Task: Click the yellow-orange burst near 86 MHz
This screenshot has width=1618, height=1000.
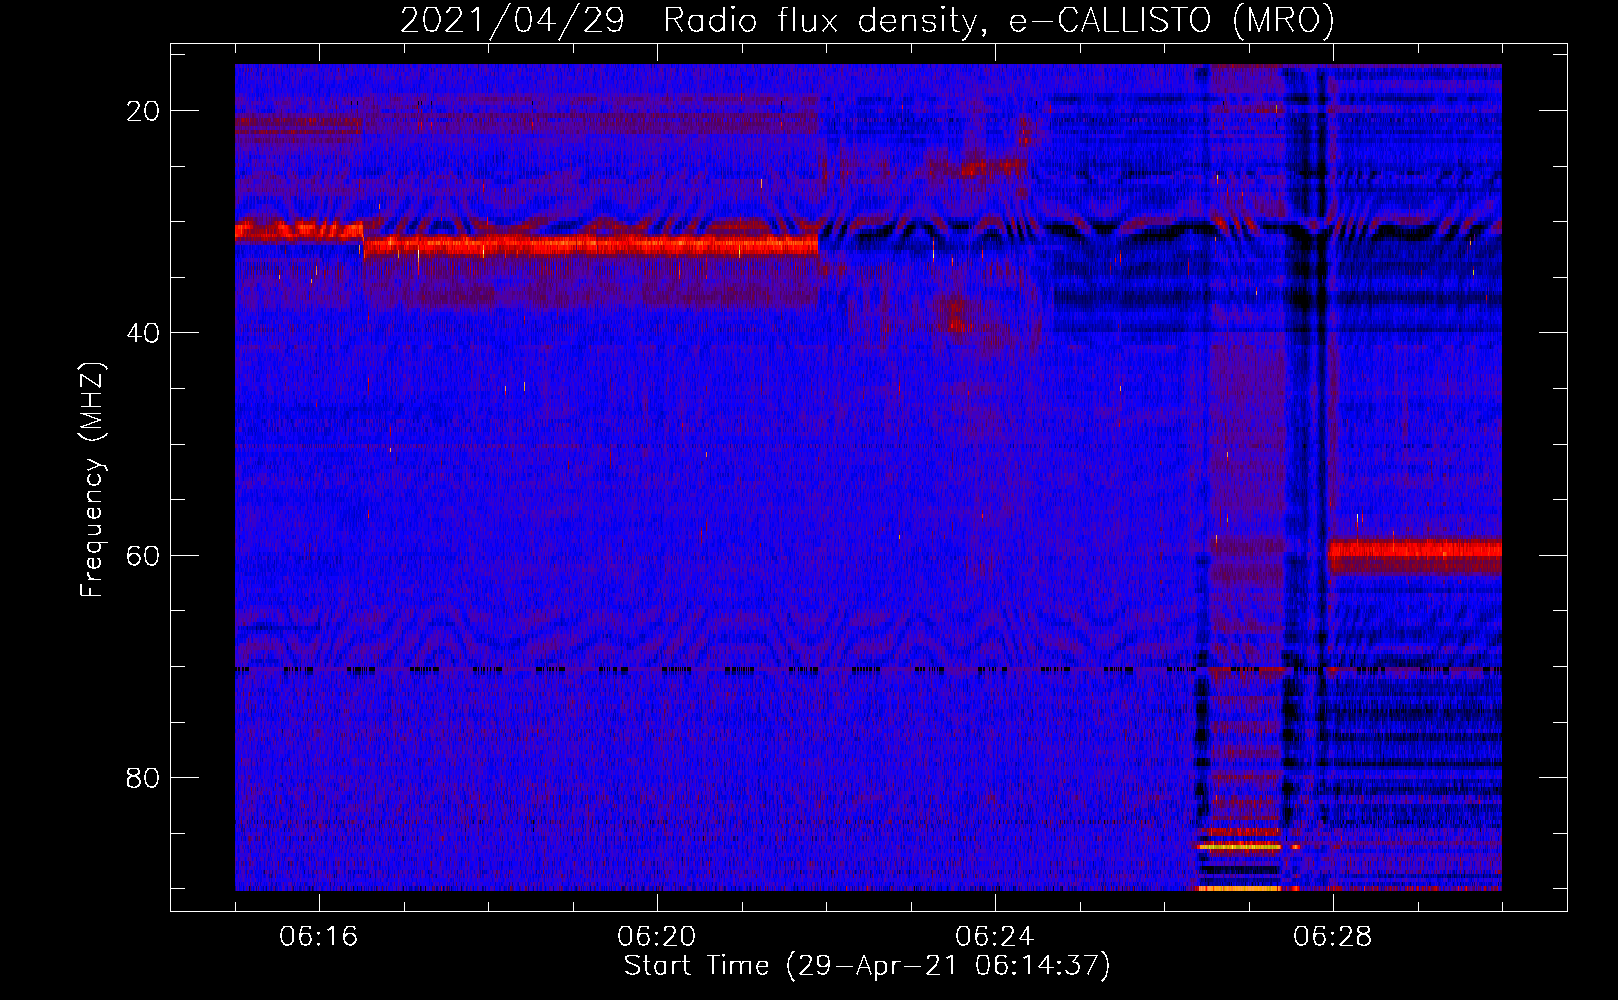Action: pyautogui.click(x=1240, y=846)
